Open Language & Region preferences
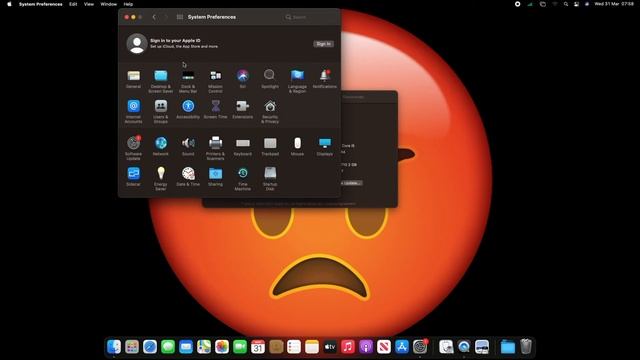 pos(297,81)
